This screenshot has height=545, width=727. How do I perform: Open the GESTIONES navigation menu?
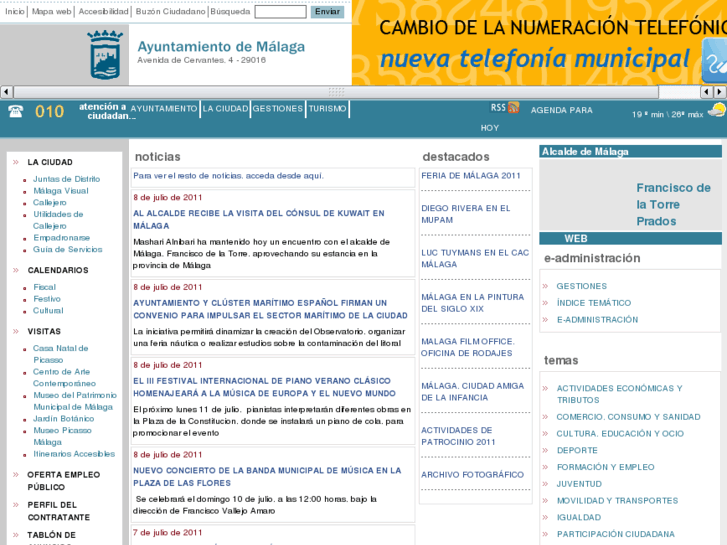(x=278, y=109)
